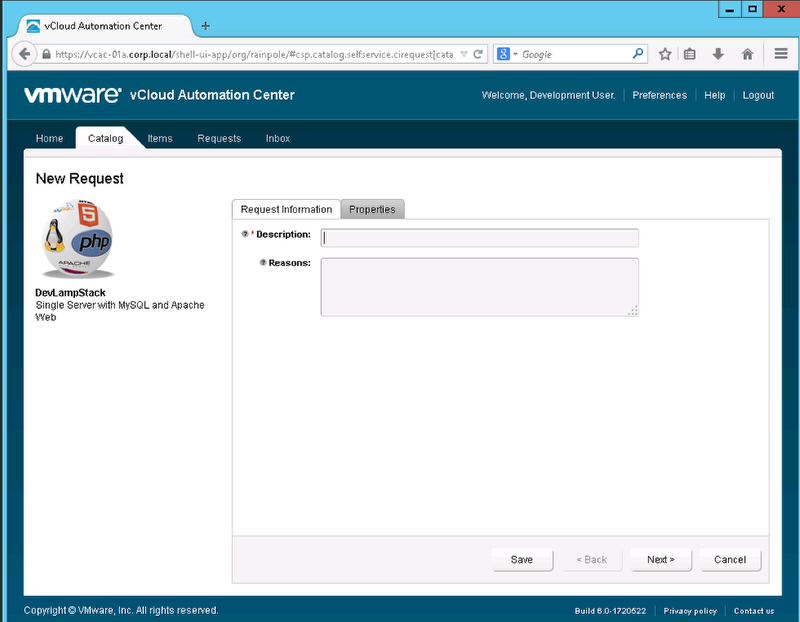The image size is (800, 622).
Task: Go to the Home tab
Action: pyautogui.click(x=49, y=138)
